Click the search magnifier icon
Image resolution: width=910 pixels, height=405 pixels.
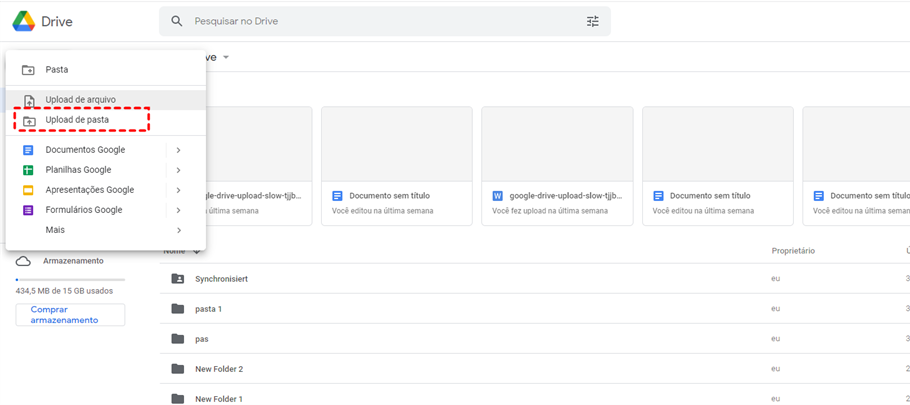click(177, 21)
